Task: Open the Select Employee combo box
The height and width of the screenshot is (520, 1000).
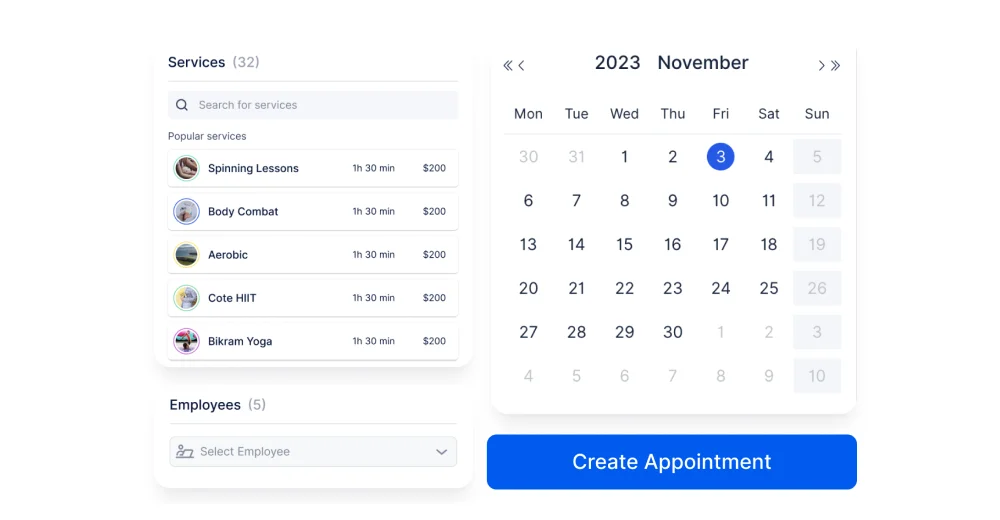Action: [313, 452]
